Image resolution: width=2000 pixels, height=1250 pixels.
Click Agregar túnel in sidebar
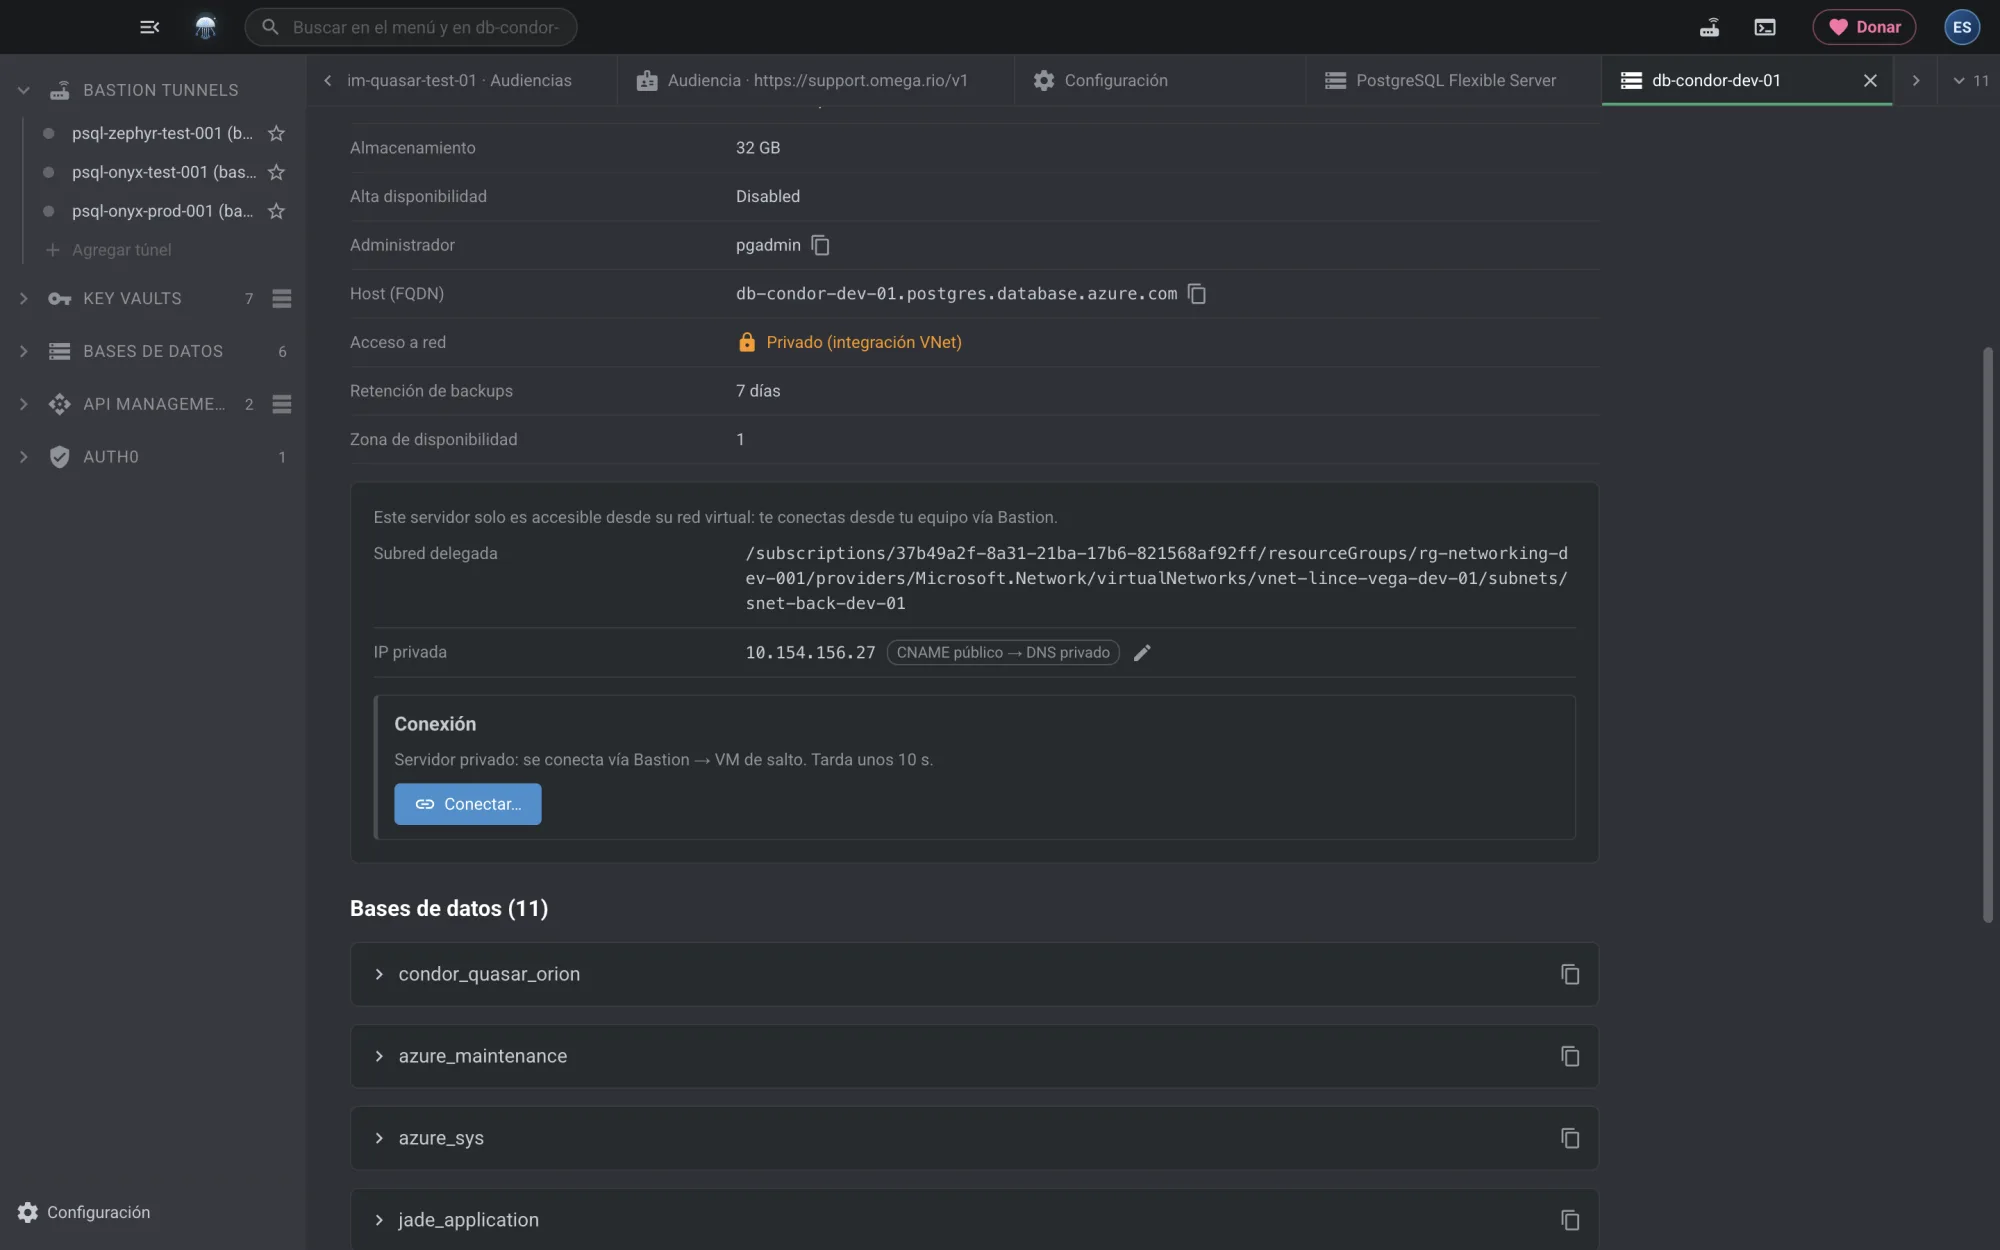(110, 250)
